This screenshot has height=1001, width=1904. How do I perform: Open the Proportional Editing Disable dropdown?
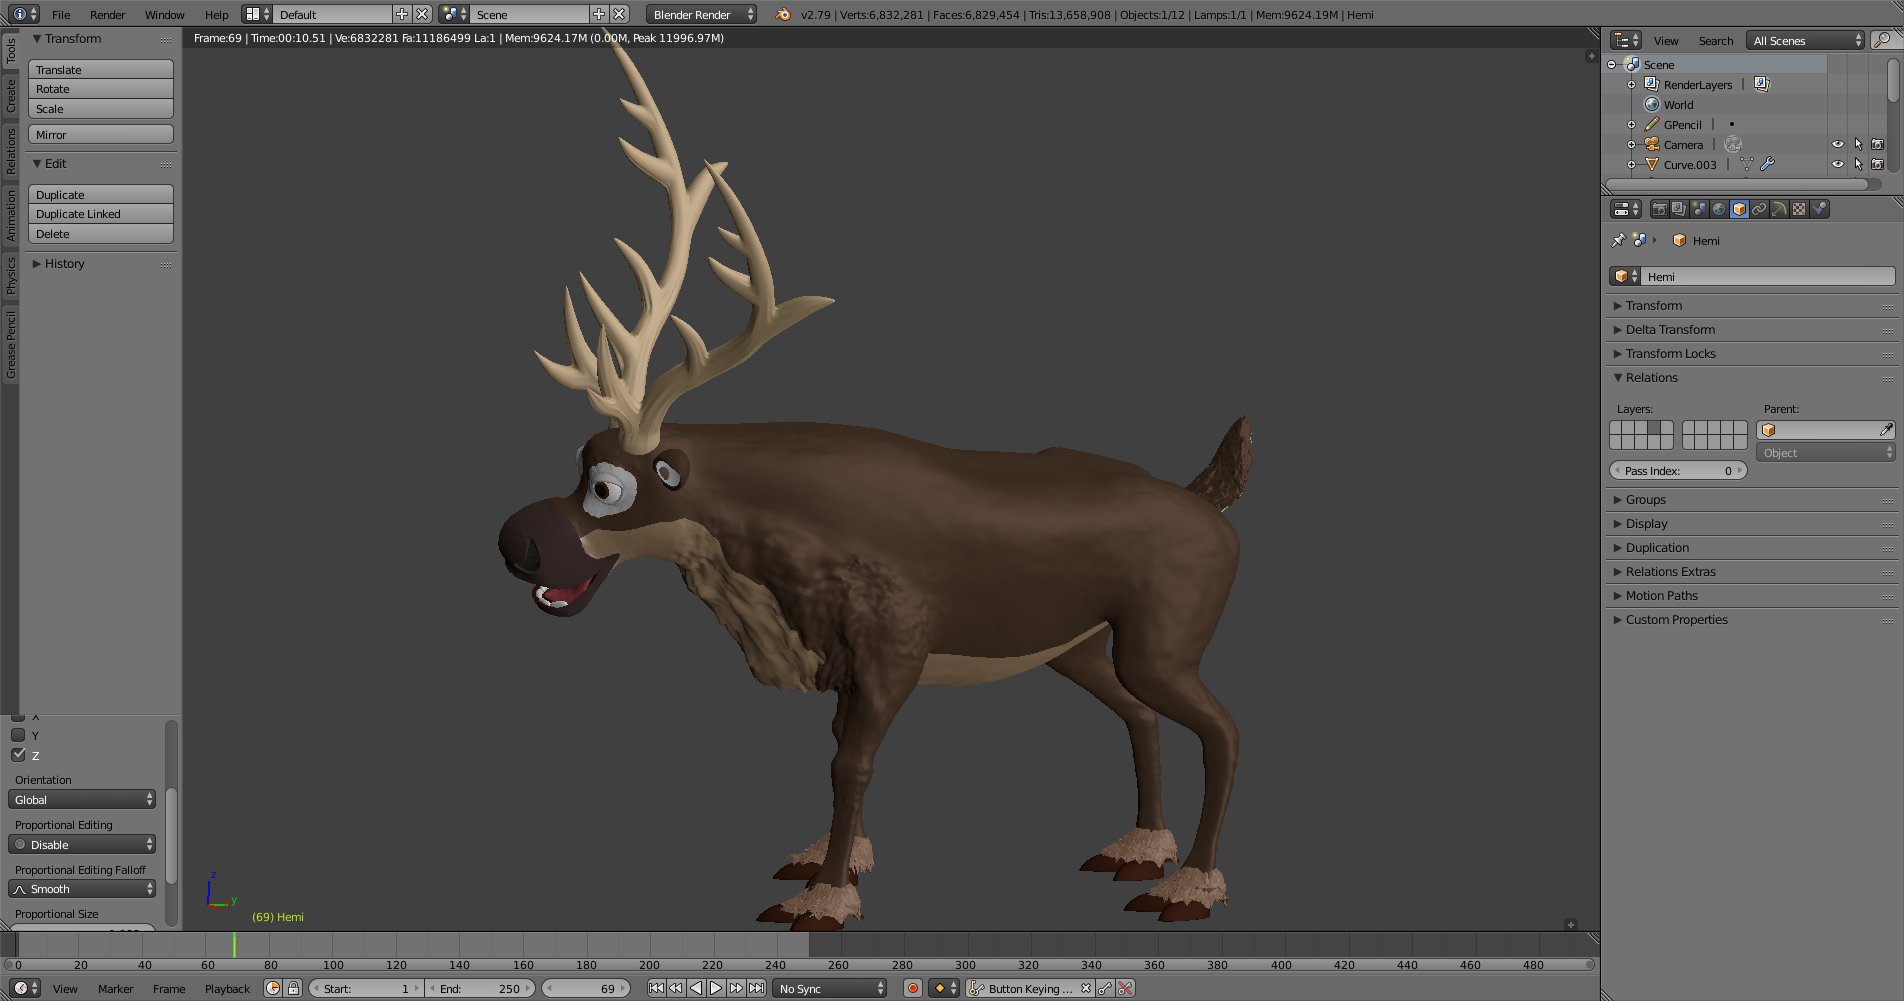(82, 844)
